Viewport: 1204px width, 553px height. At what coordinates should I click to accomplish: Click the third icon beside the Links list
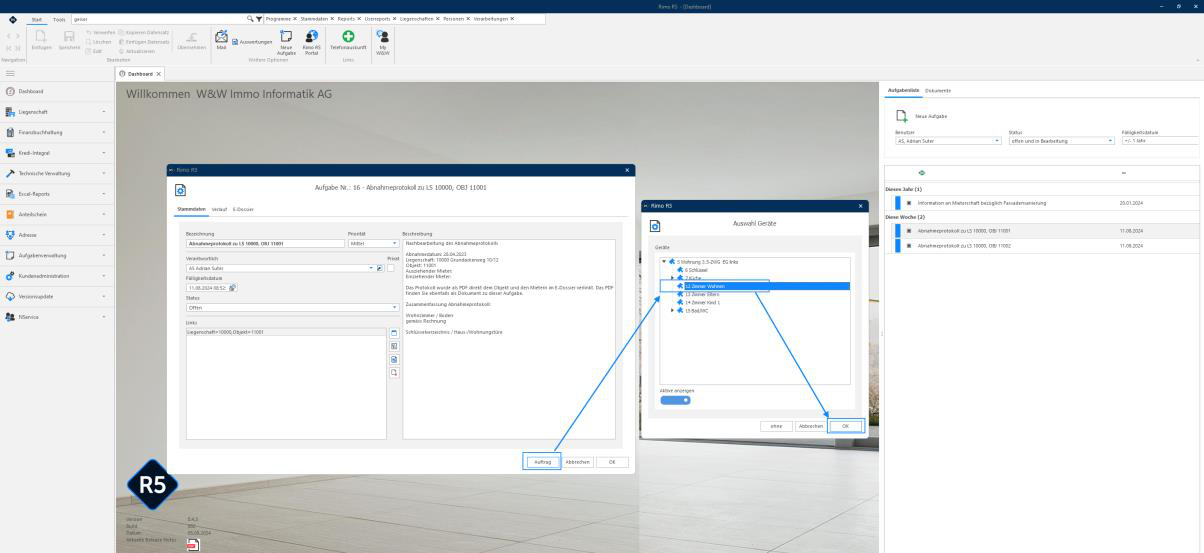point(394,359)
